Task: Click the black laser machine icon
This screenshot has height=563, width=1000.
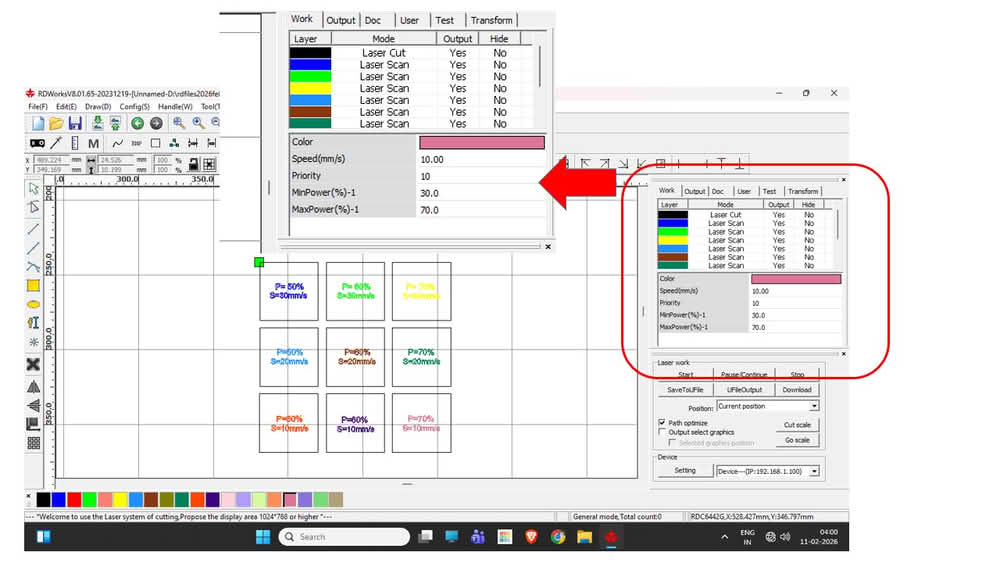Action: click(x=38, y=143)
